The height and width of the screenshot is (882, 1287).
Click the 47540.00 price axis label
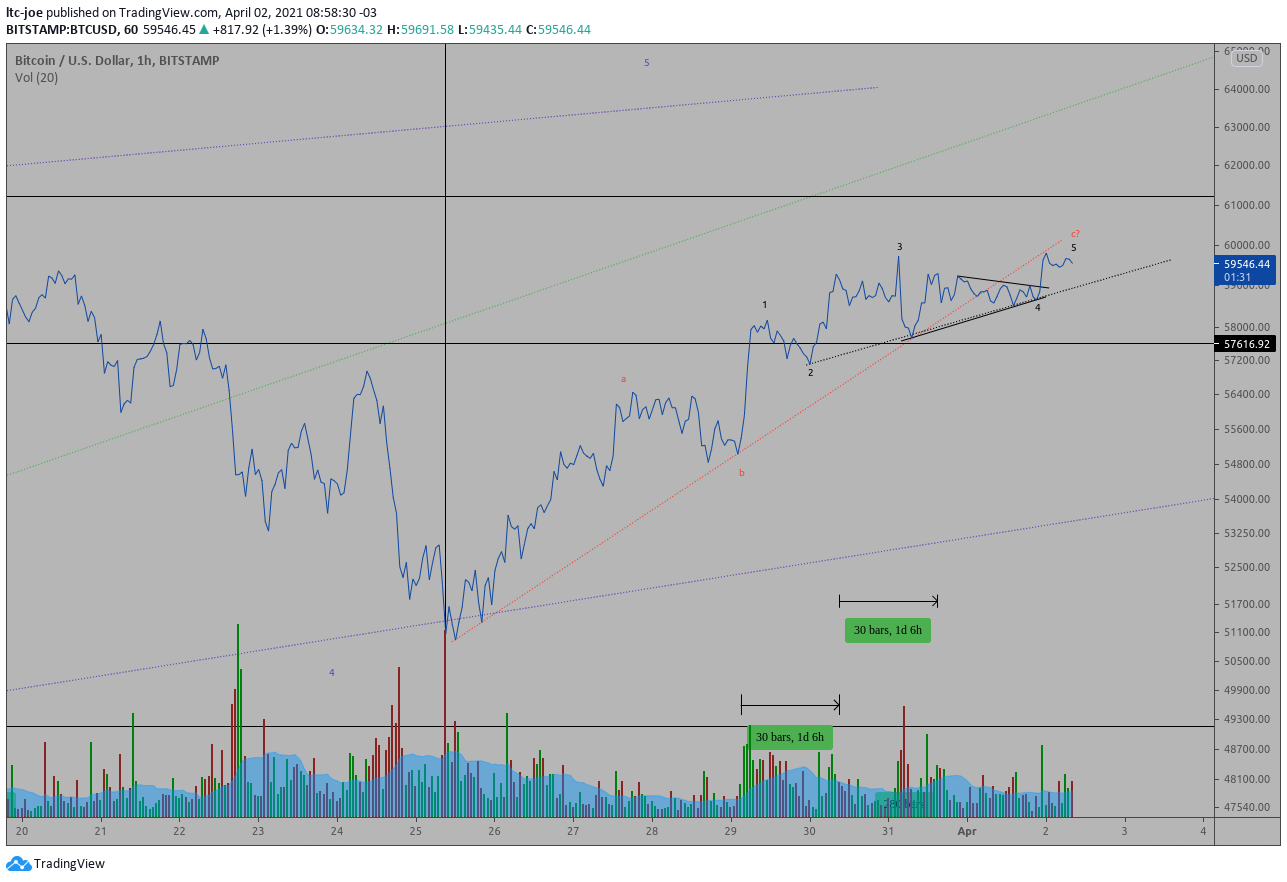(1246, 808)
